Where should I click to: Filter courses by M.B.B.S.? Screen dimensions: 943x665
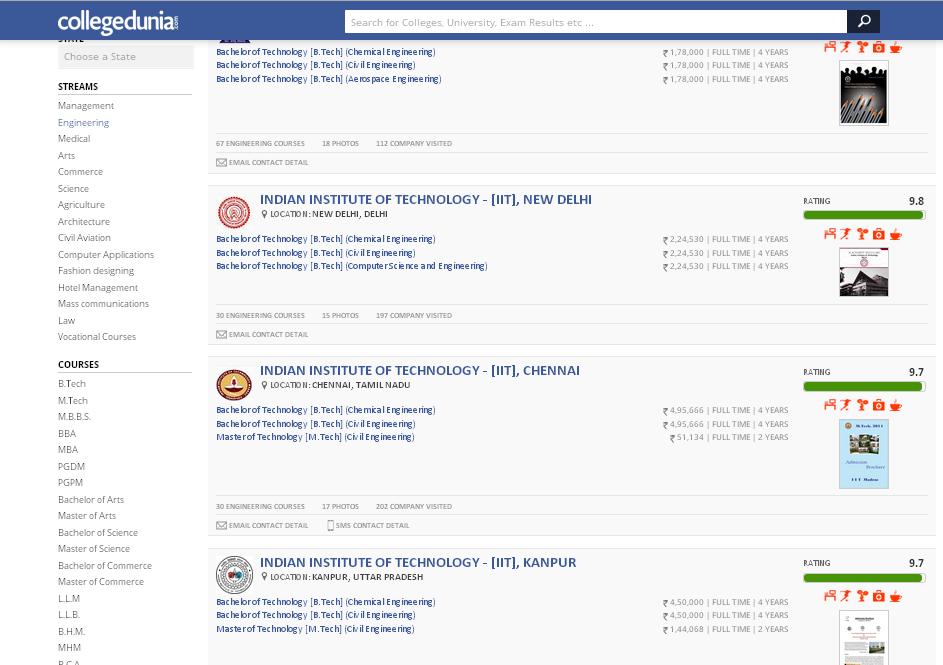coord(75,417)
